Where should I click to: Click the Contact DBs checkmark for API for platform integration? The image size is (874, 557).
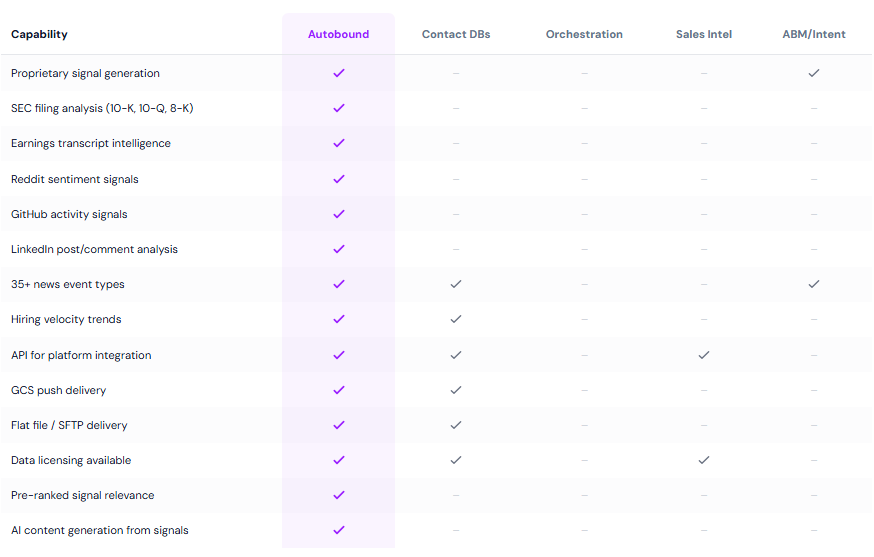456,355
